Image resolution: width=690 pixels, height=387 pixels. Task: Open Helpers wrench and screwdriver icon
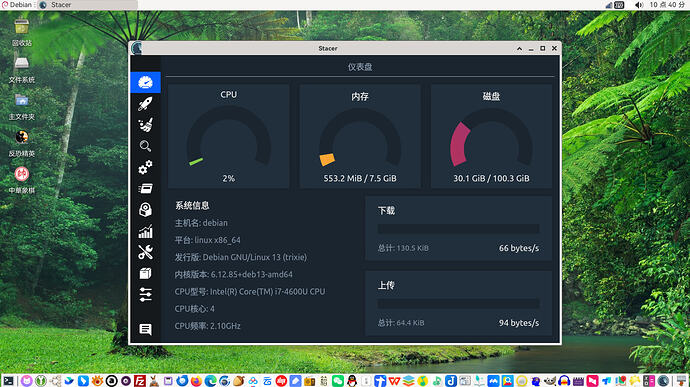pyautogui.click(x=145, y=252)
